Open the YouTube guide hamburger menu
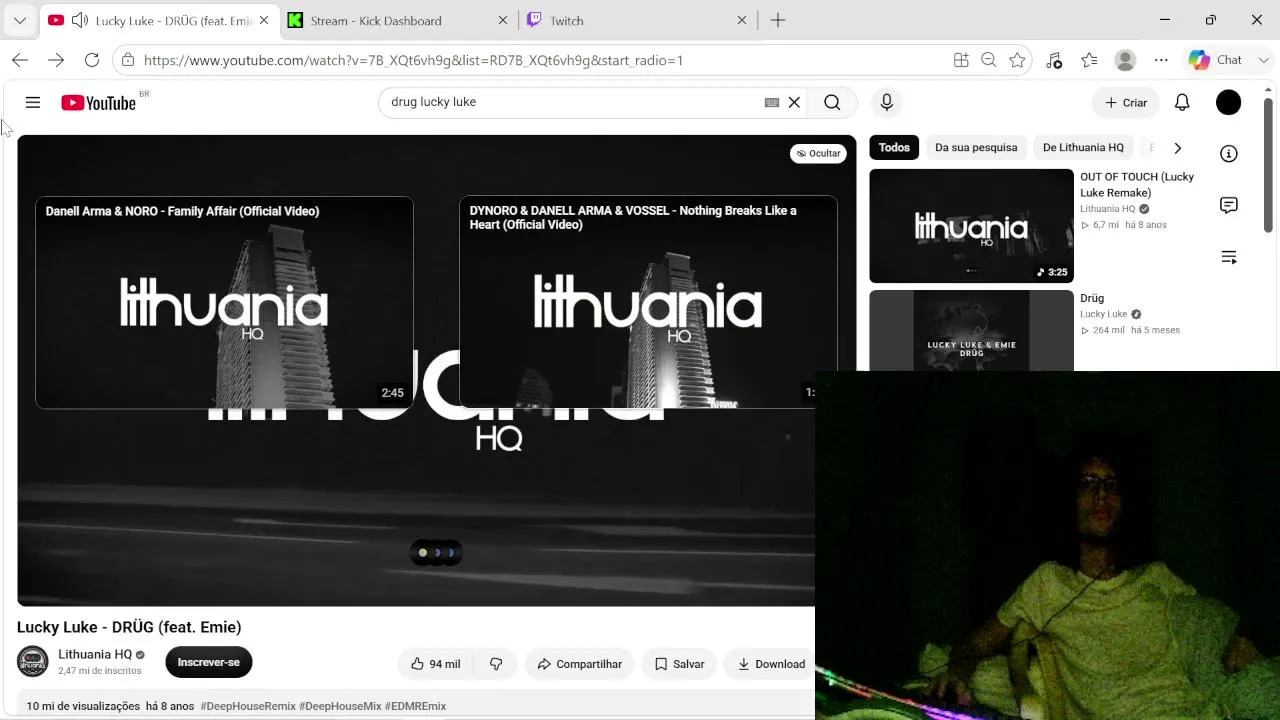 click(x=33, y=102)
